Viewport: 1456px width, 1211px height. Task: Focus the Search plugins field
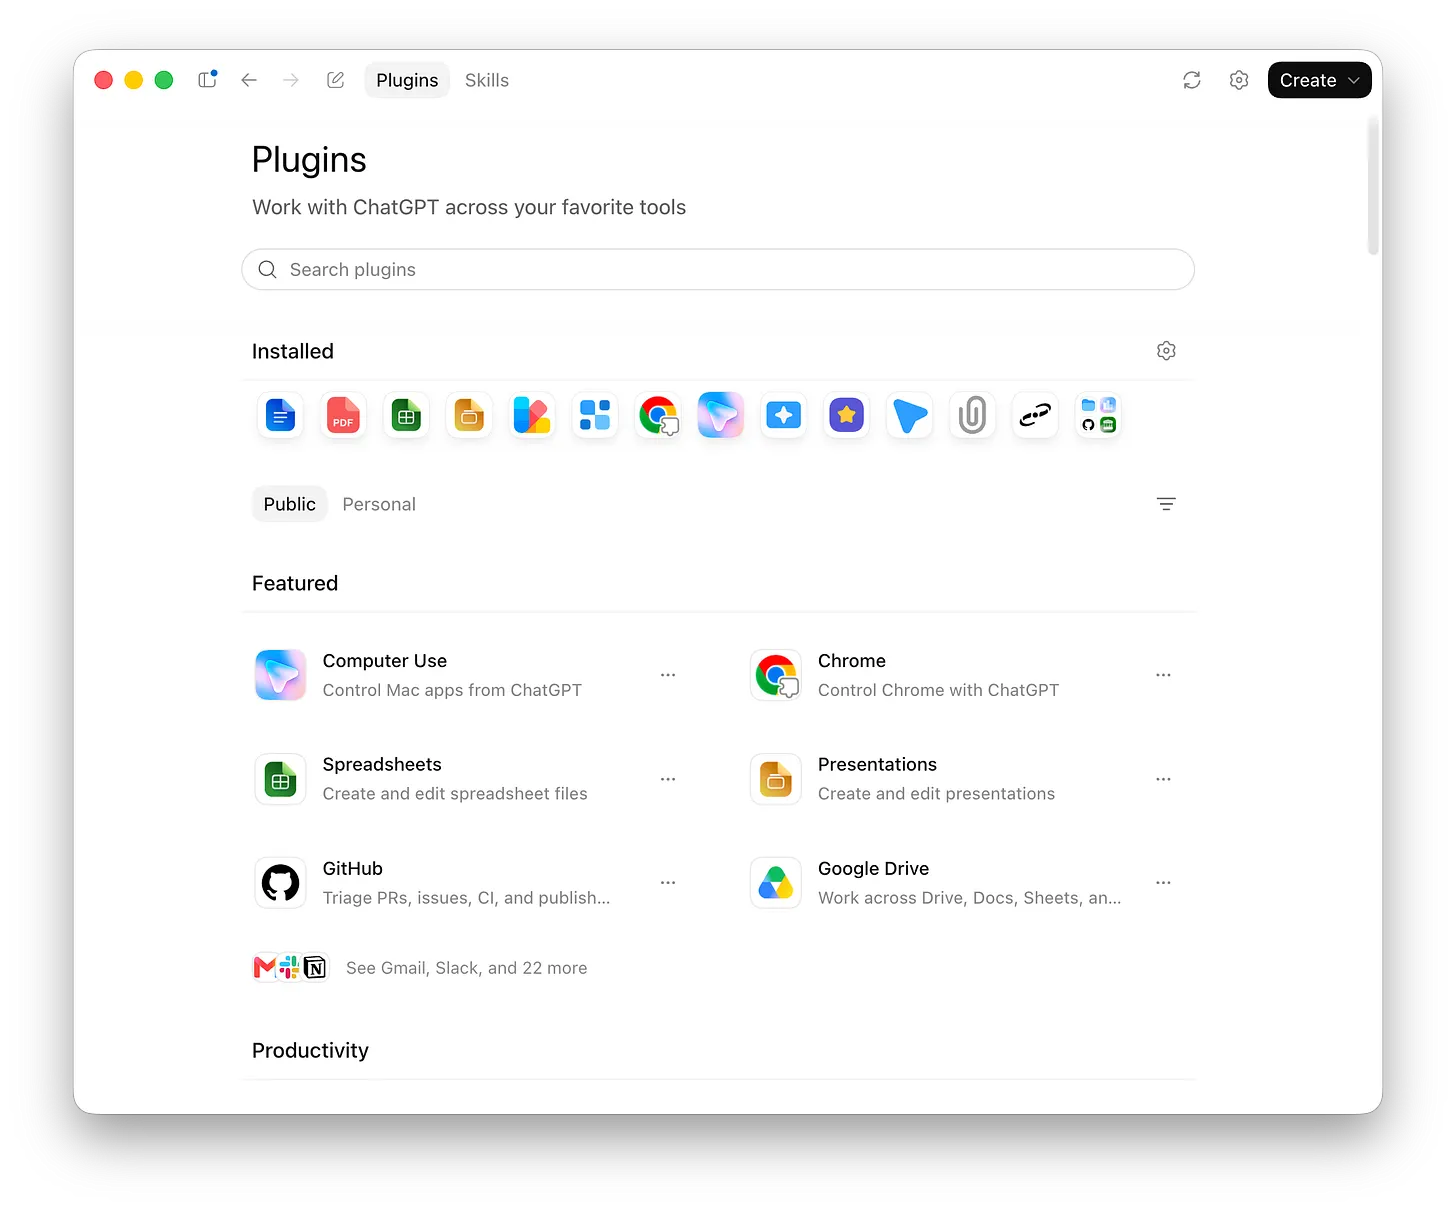click(718, 269)
